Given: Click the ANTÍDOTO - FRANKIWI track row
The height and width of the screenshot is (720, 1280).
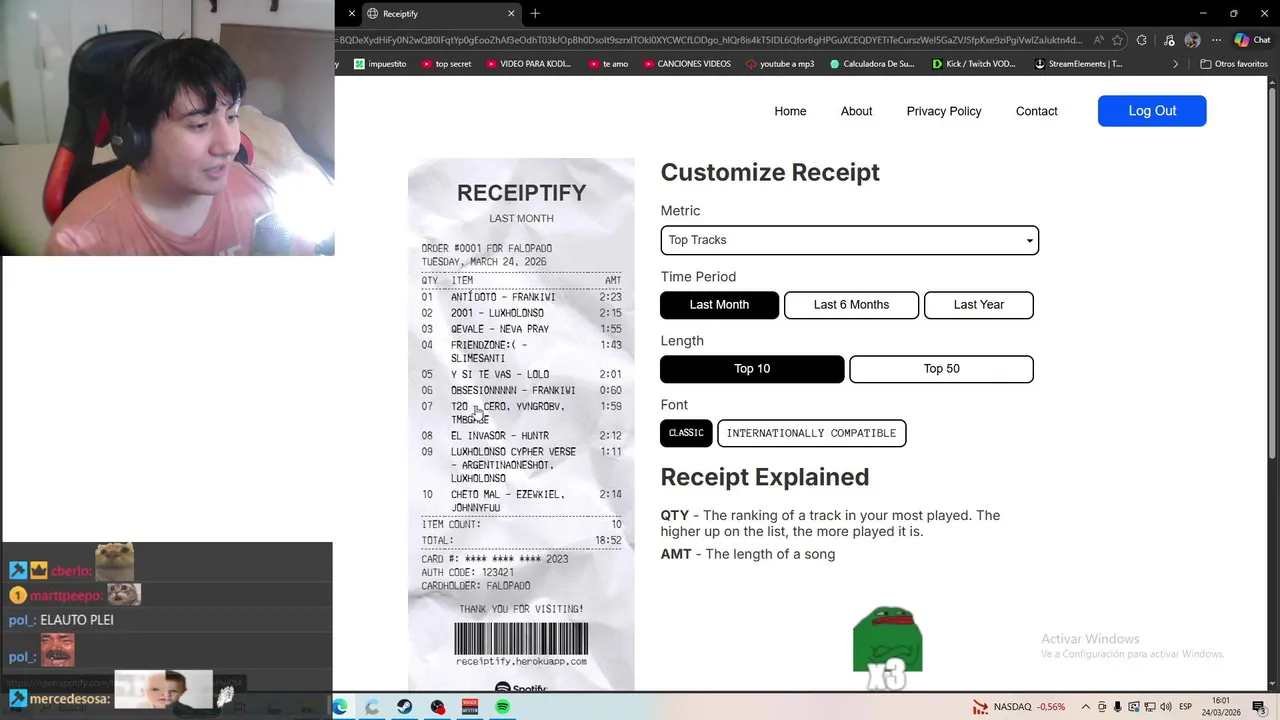Looking at the screenshot, I should point(521,297).
